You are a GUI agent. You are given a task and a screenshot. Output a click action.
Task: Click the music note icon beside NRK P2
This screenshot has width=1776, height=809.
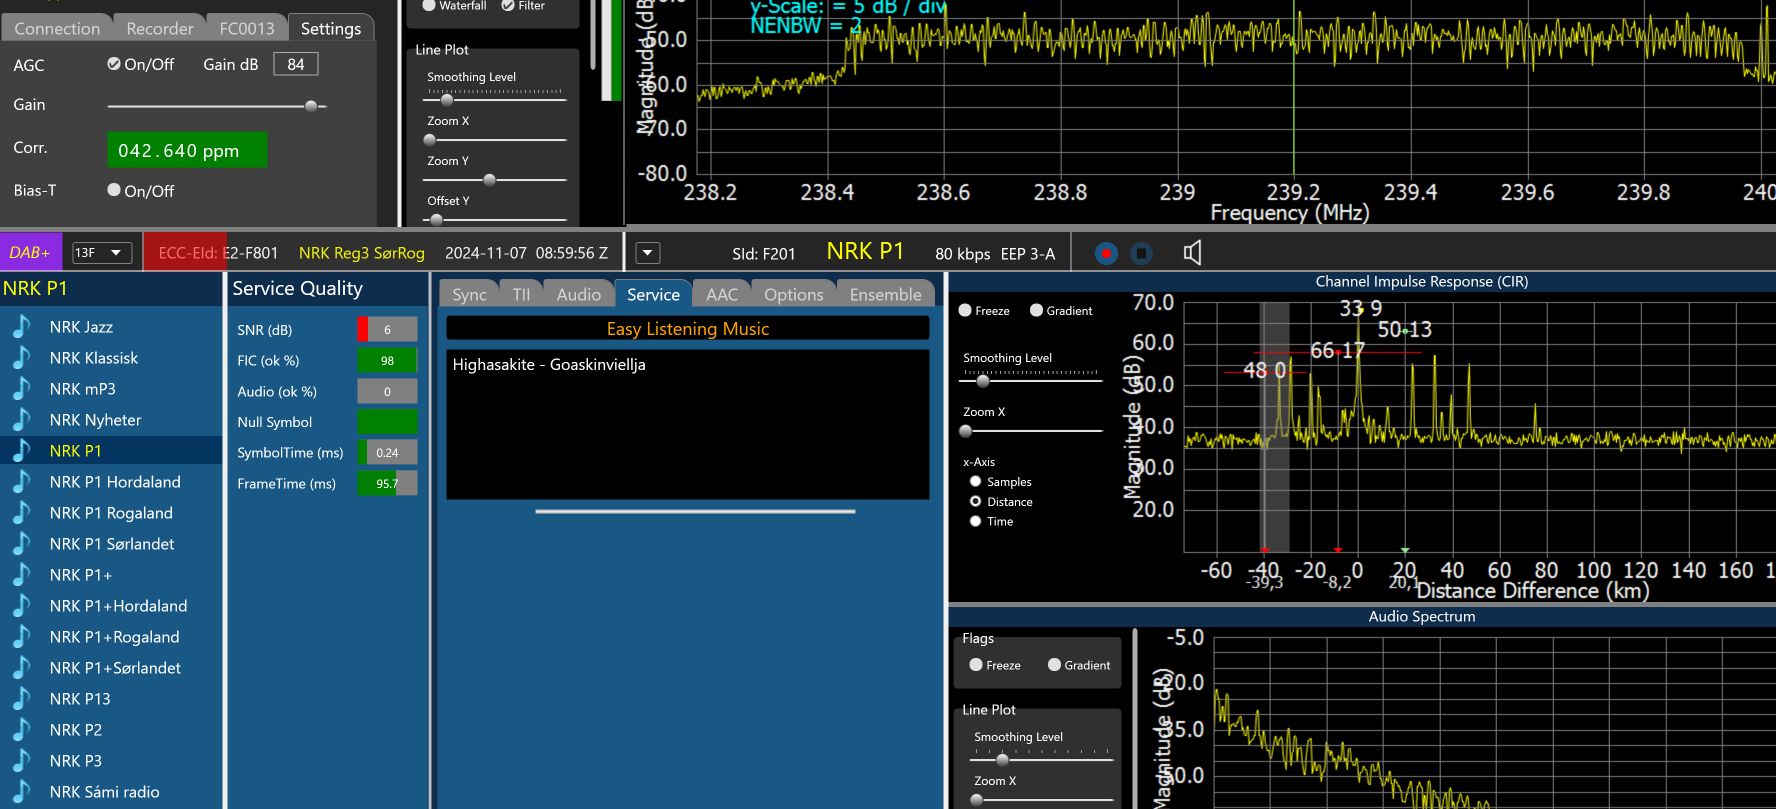pyautogui.click(x=21, y=730)
